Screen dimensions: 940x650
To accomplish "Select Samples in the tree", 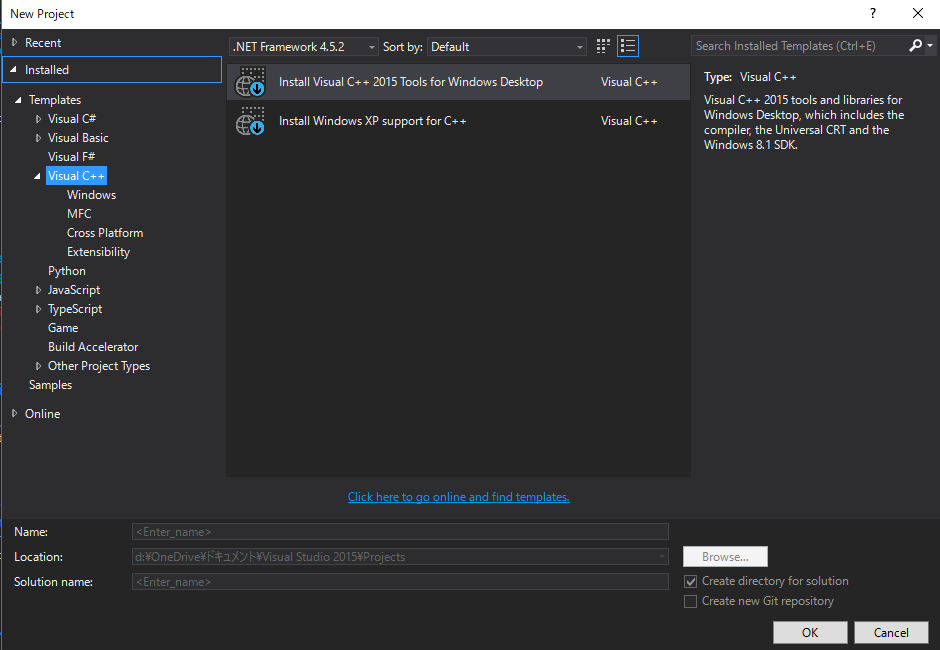I will point(50,385).
